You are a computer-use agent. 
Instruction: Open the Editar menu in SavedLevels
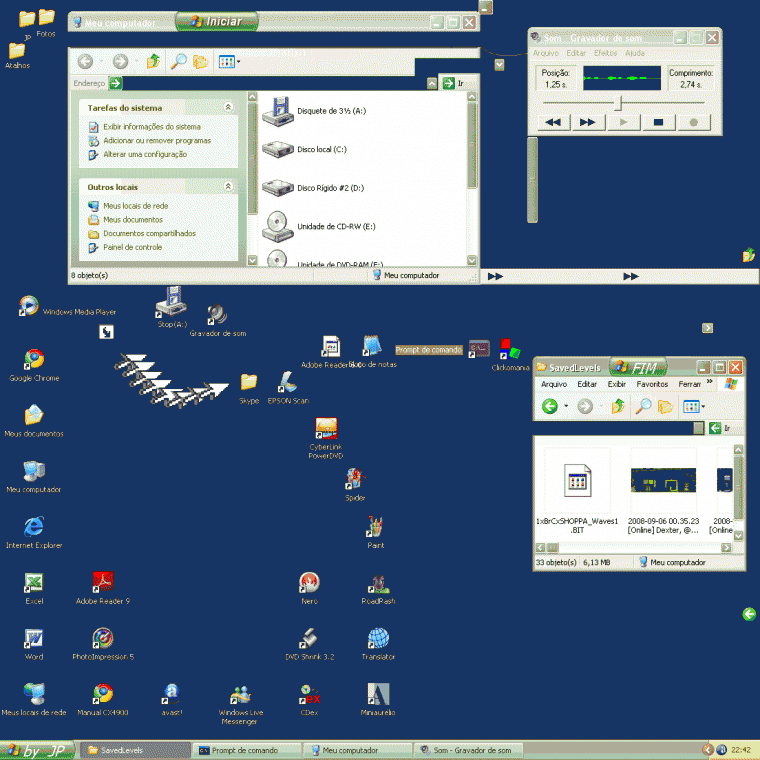click(x=587, y=384)
